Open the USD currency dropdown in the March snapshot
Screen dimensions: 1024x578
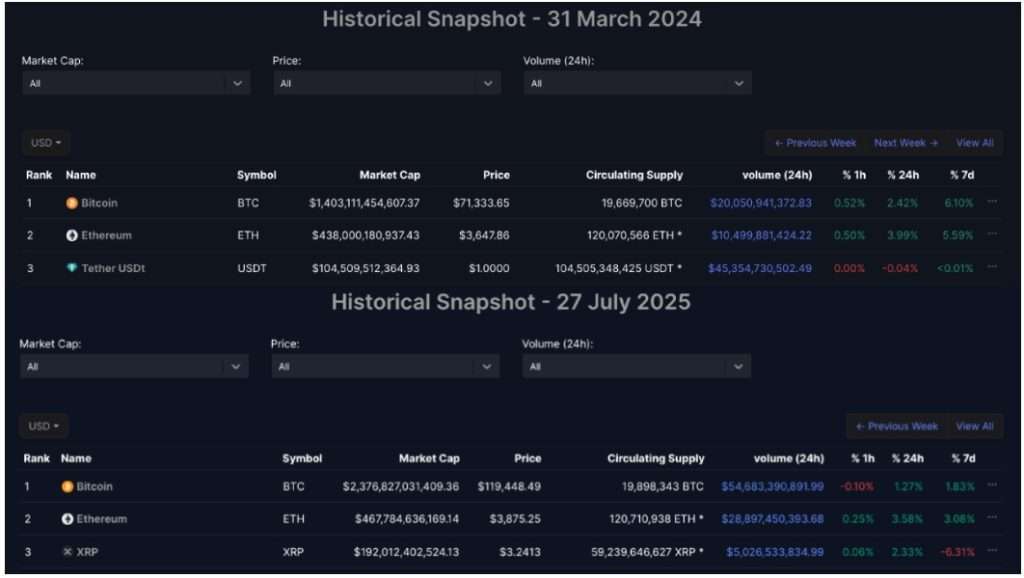45,143
